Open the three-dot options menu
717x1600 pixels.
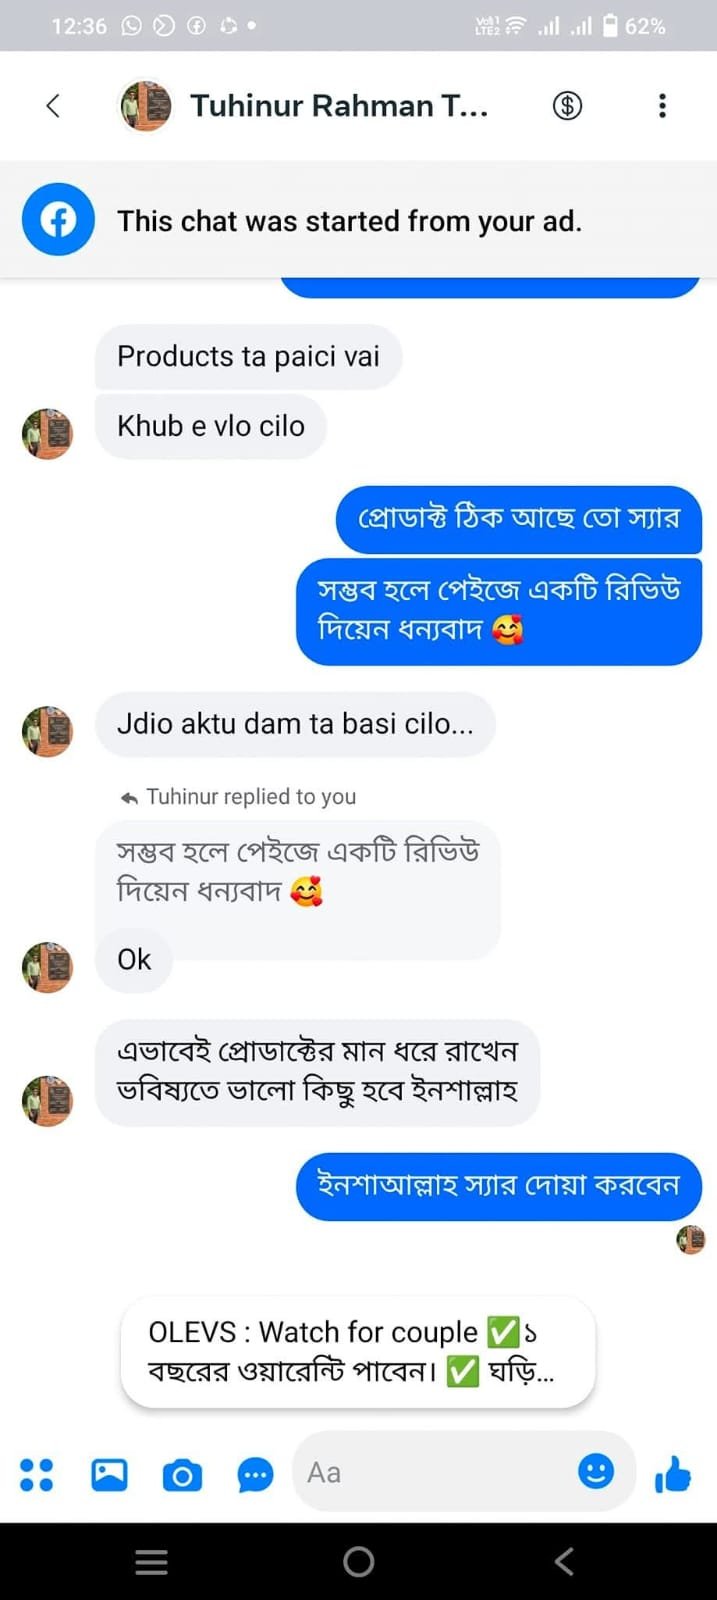662,106
